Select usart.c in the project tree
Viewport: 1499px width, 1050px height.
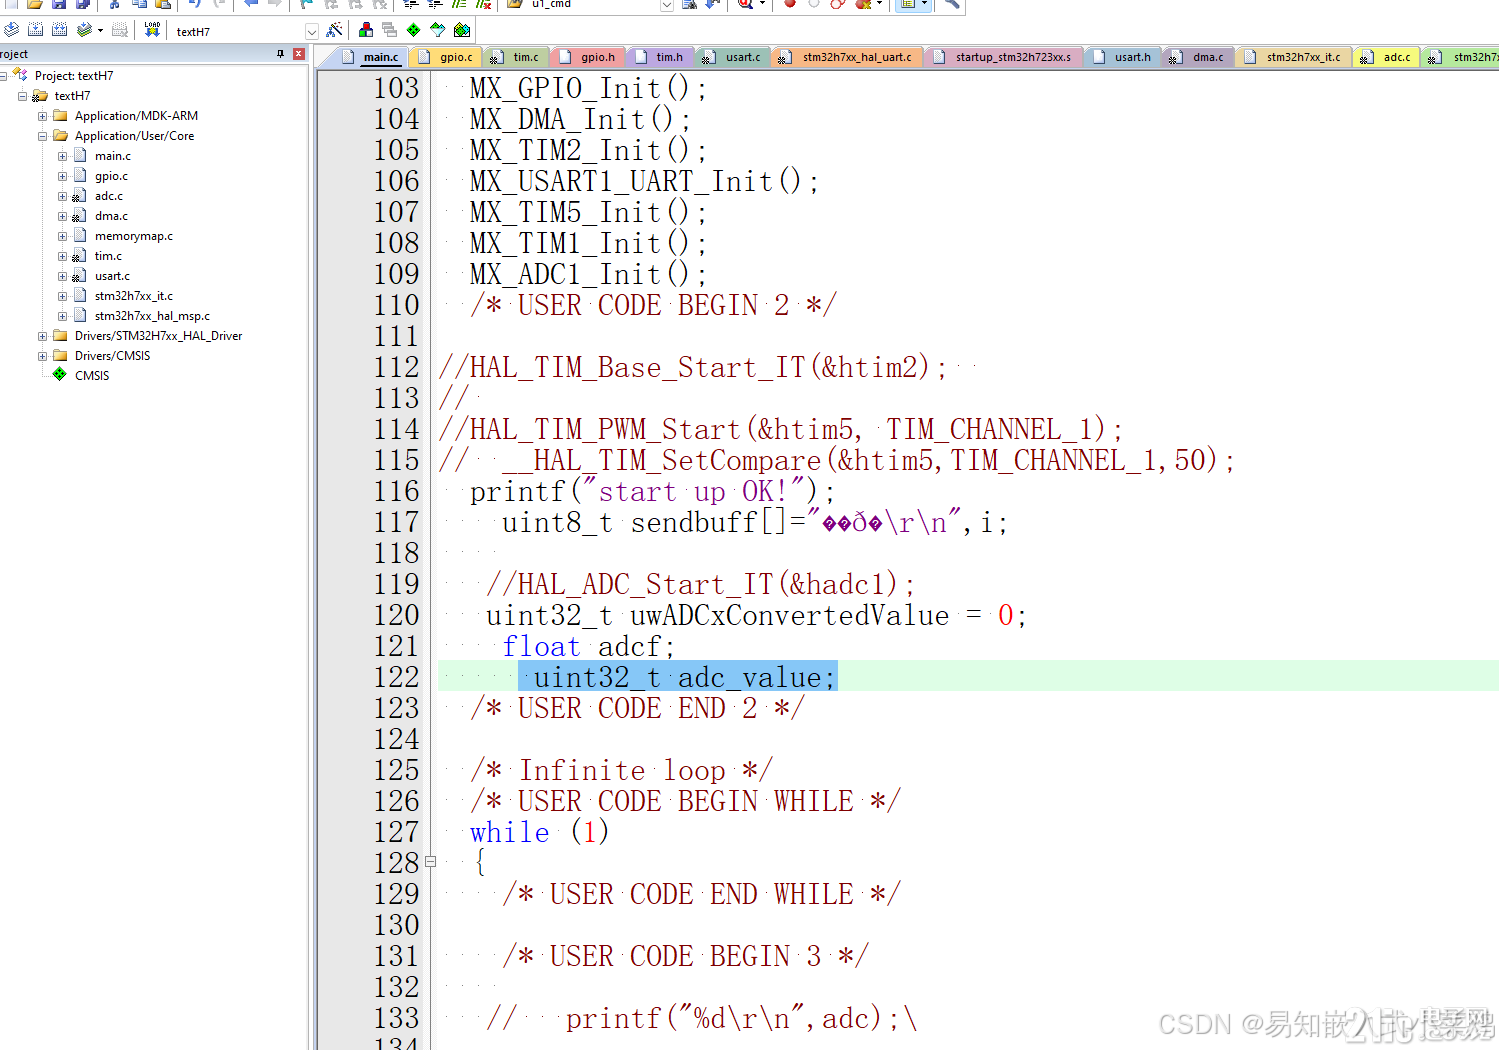[x=112, y=276]
